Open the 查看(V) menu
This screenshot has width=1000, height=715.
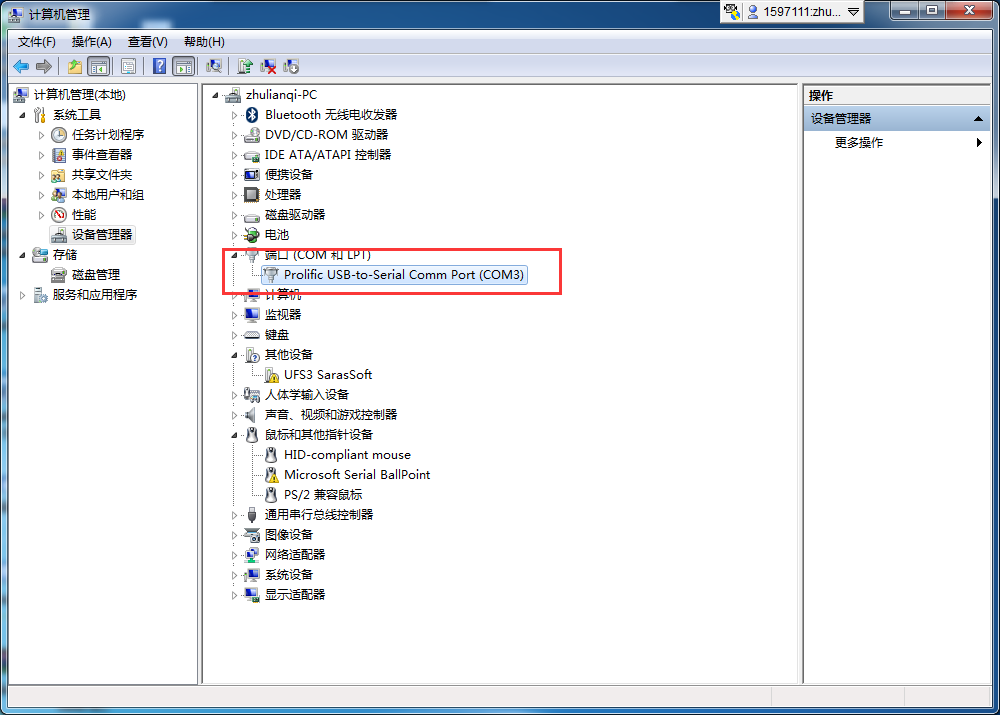148,42
